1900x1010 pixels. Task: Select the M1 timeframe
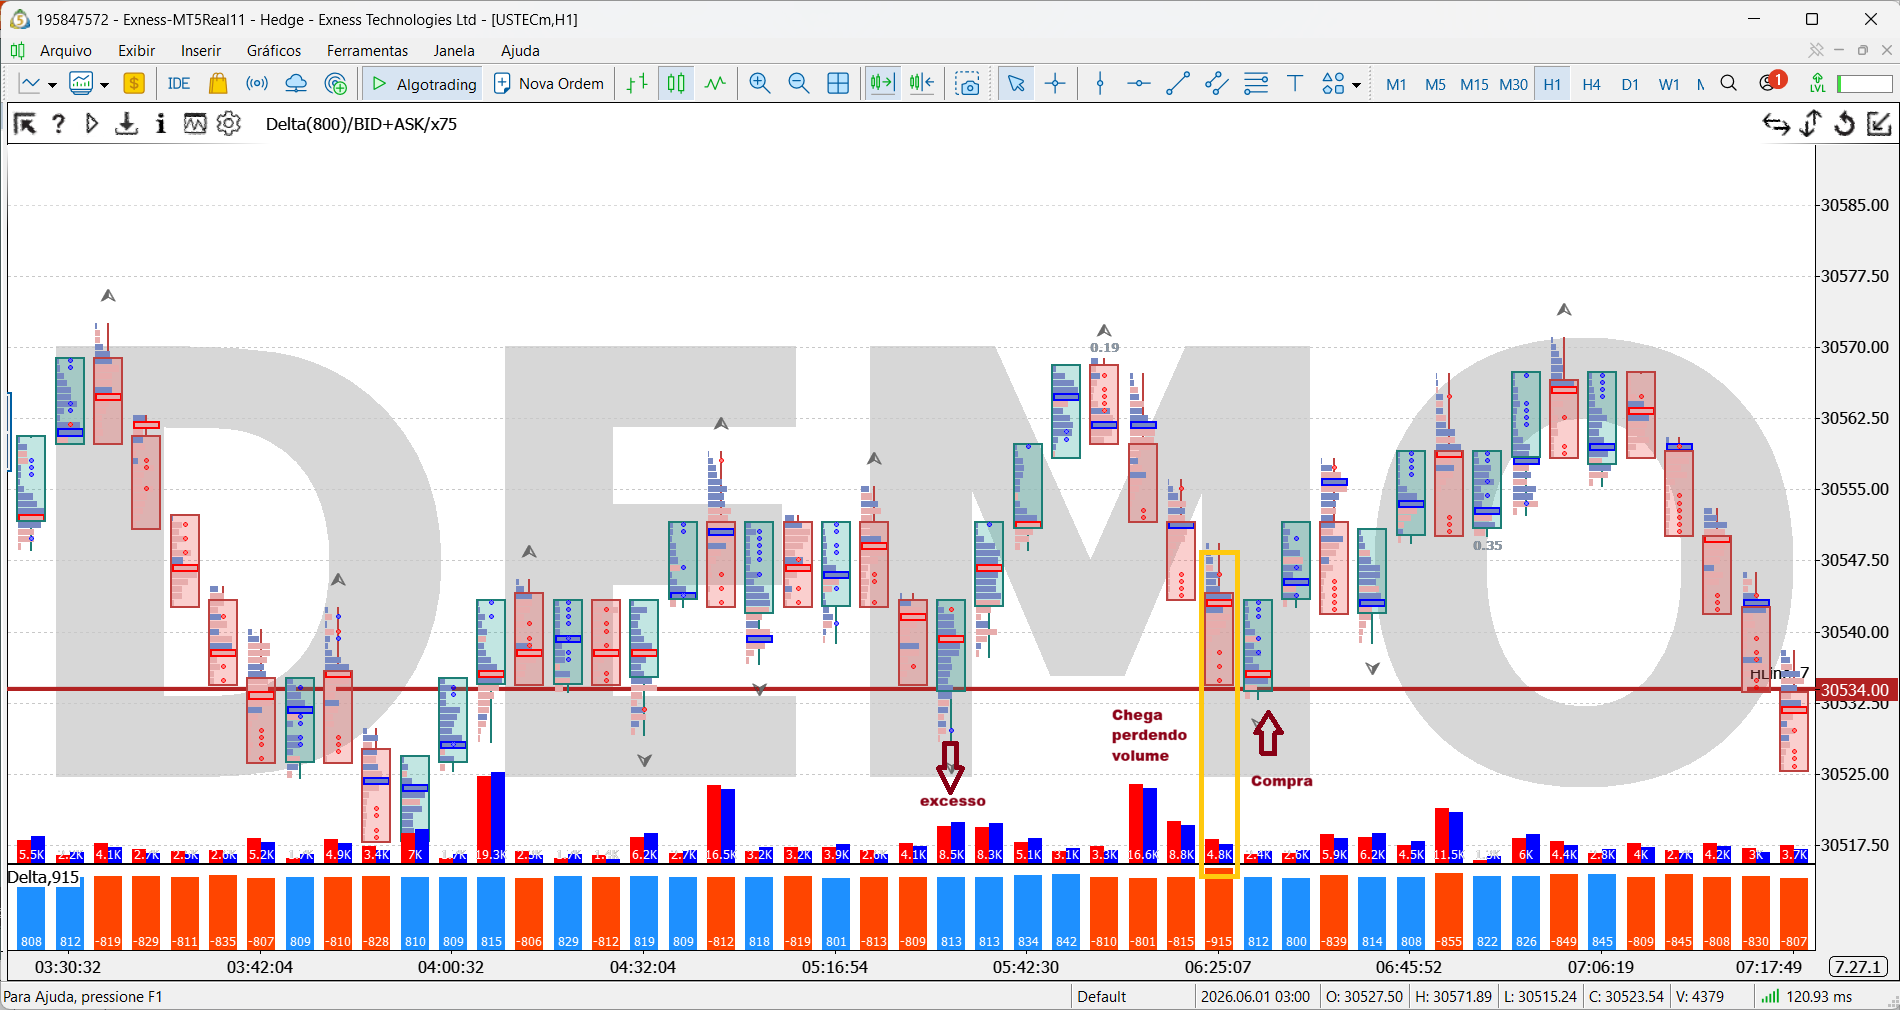1396,84
